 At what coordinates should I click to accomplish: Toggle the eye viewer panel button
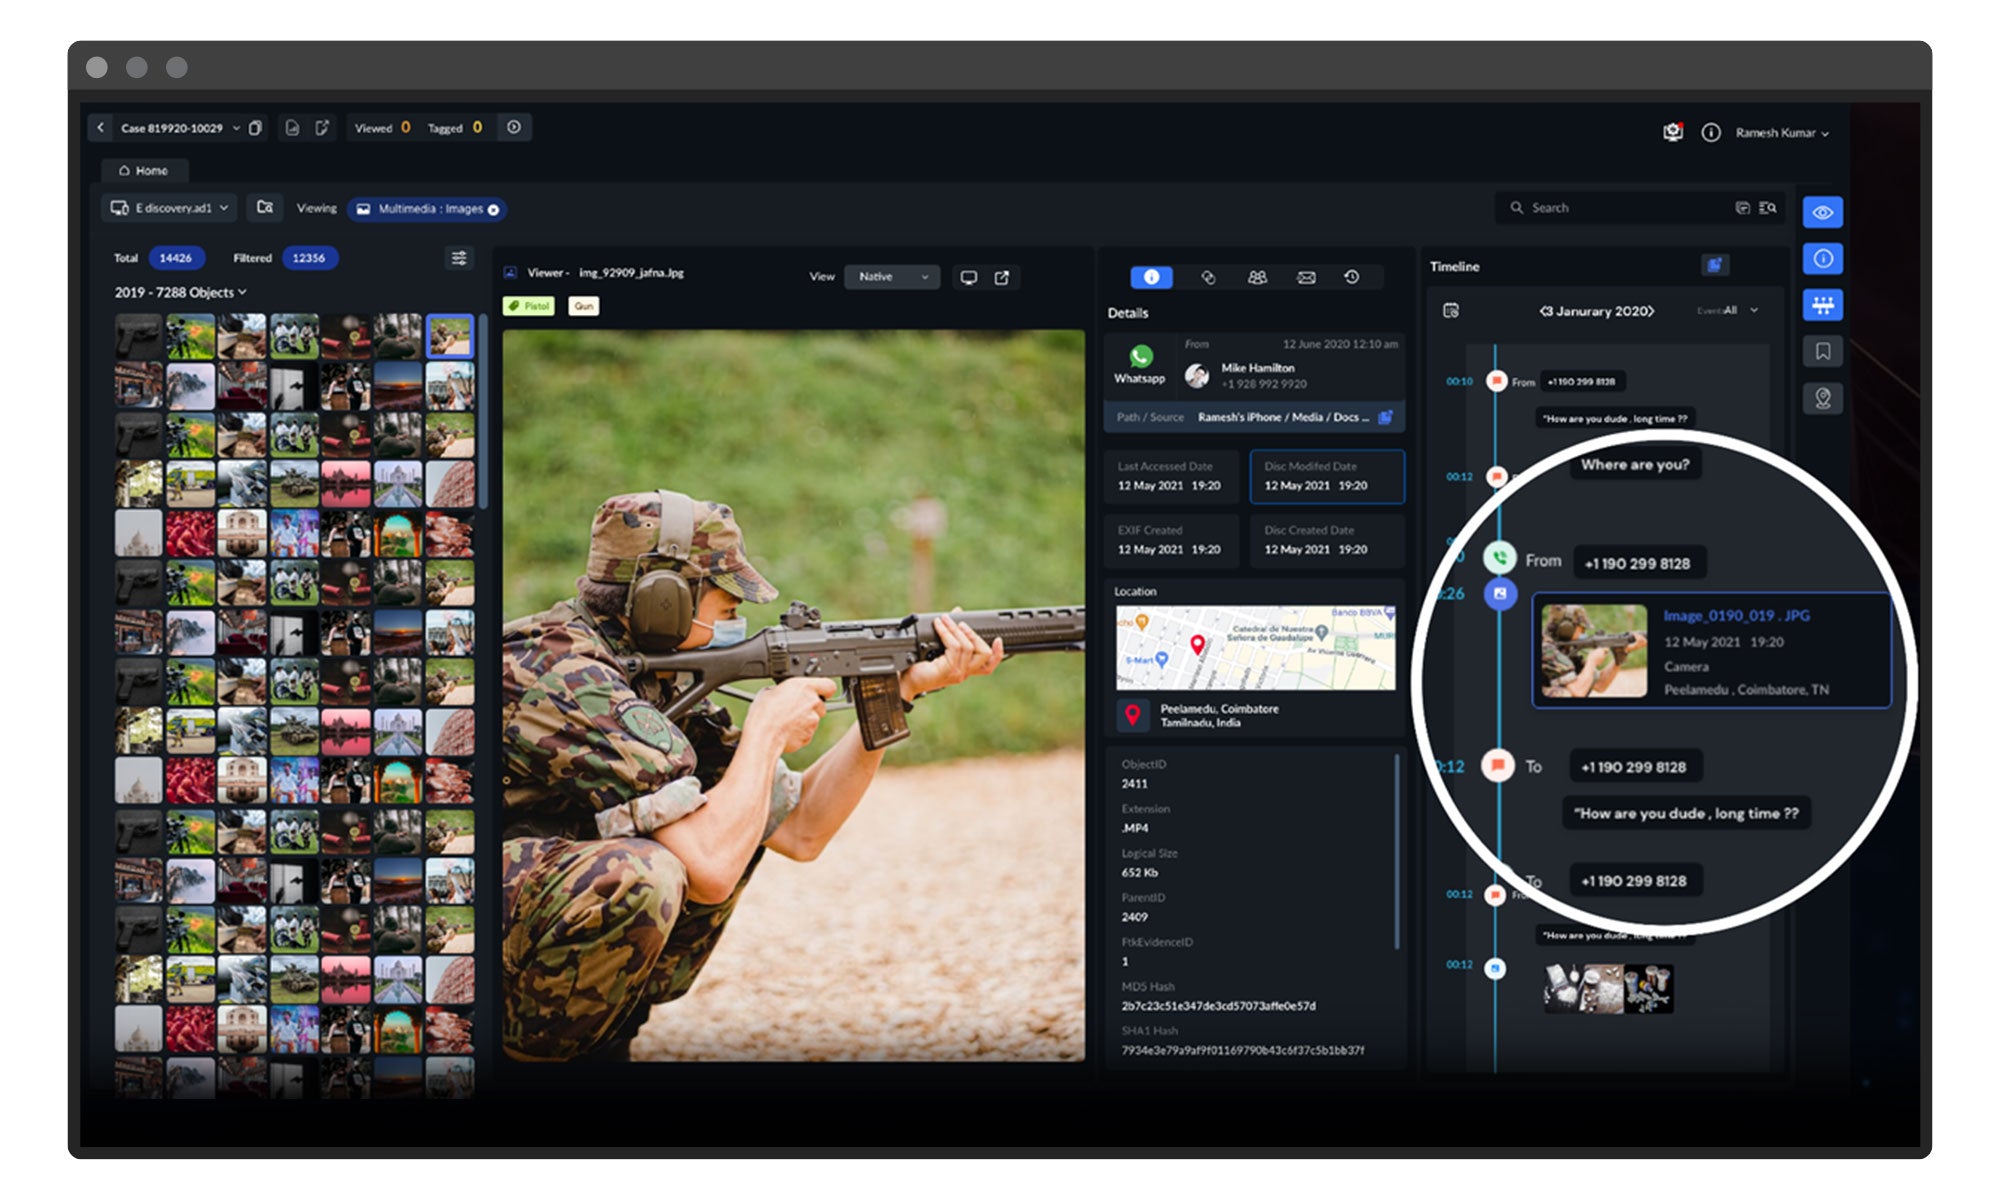point(1822,212)
